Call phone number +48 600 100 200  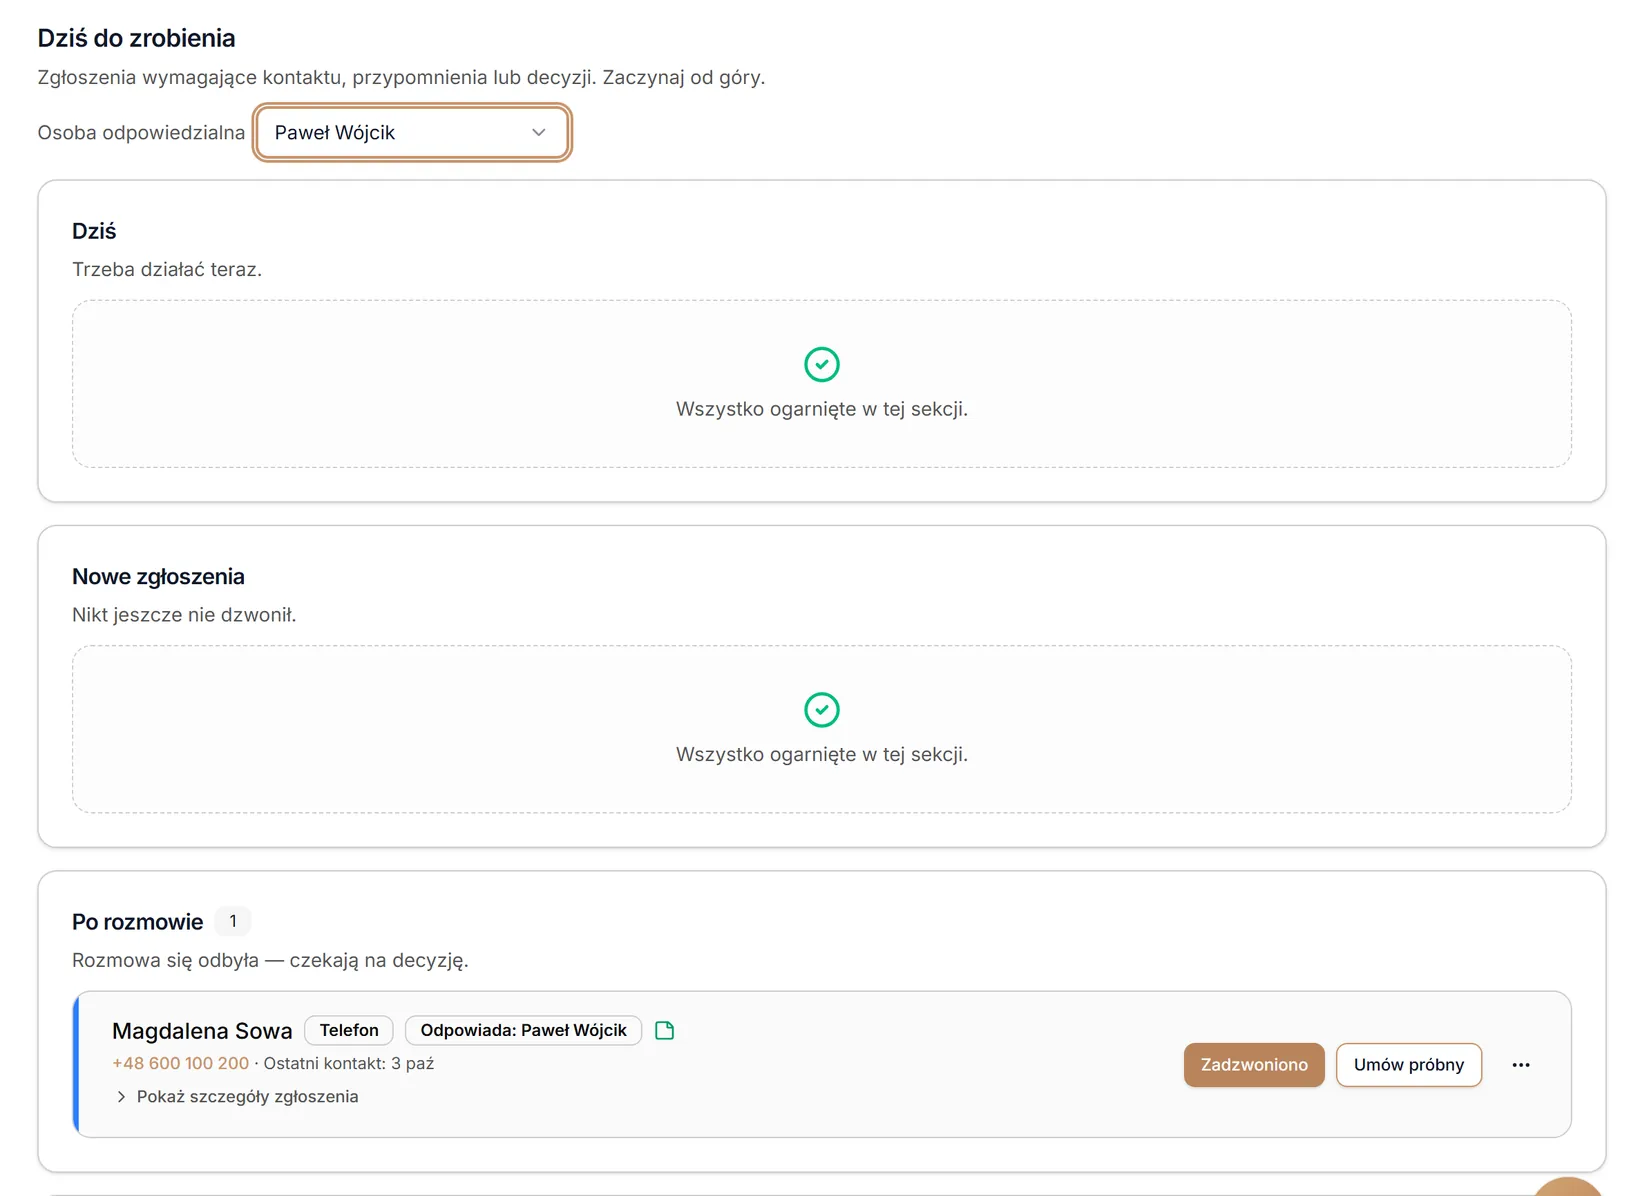tap(181, 1063)
